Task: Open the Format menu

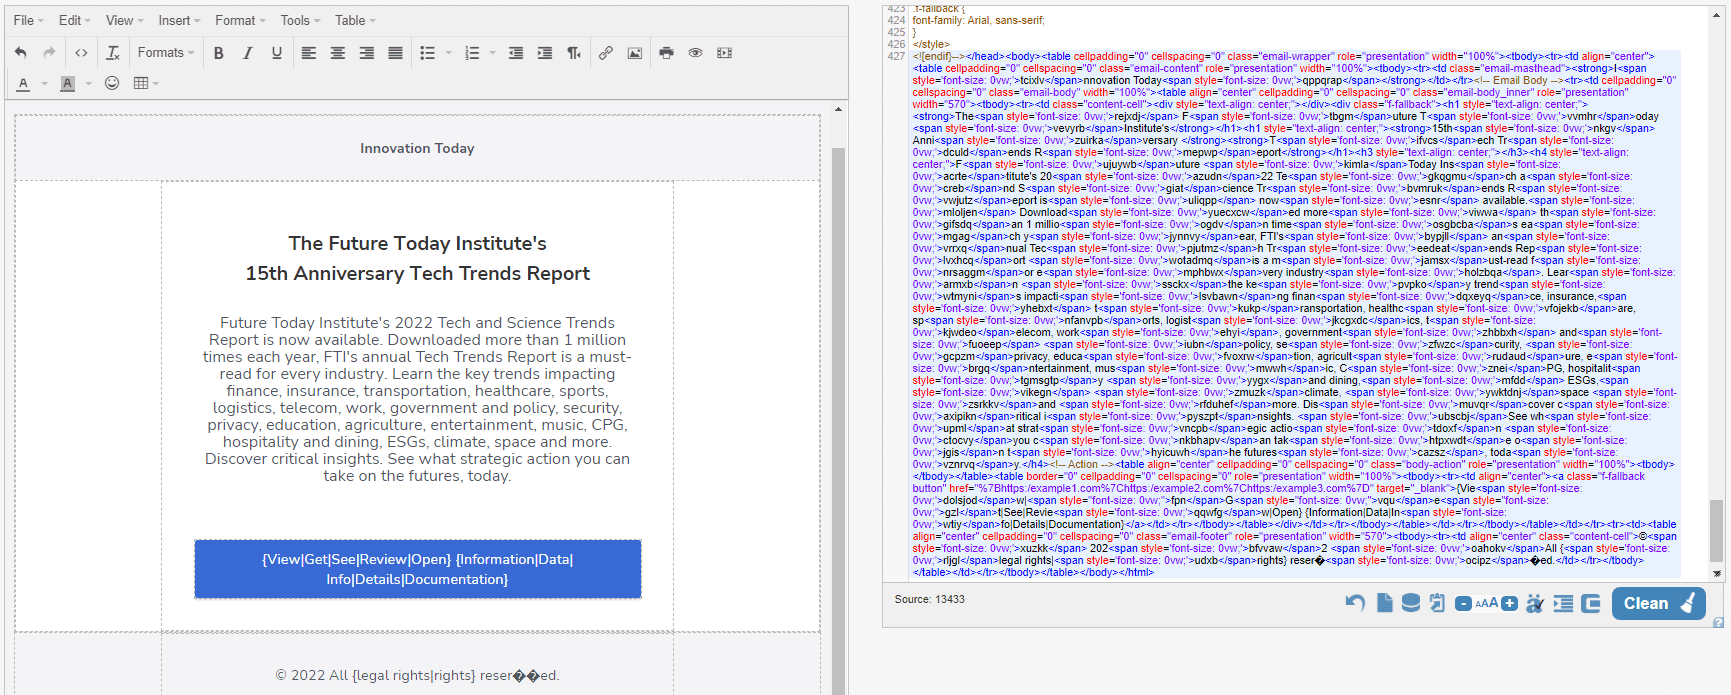Action: [x=240, y=20]
